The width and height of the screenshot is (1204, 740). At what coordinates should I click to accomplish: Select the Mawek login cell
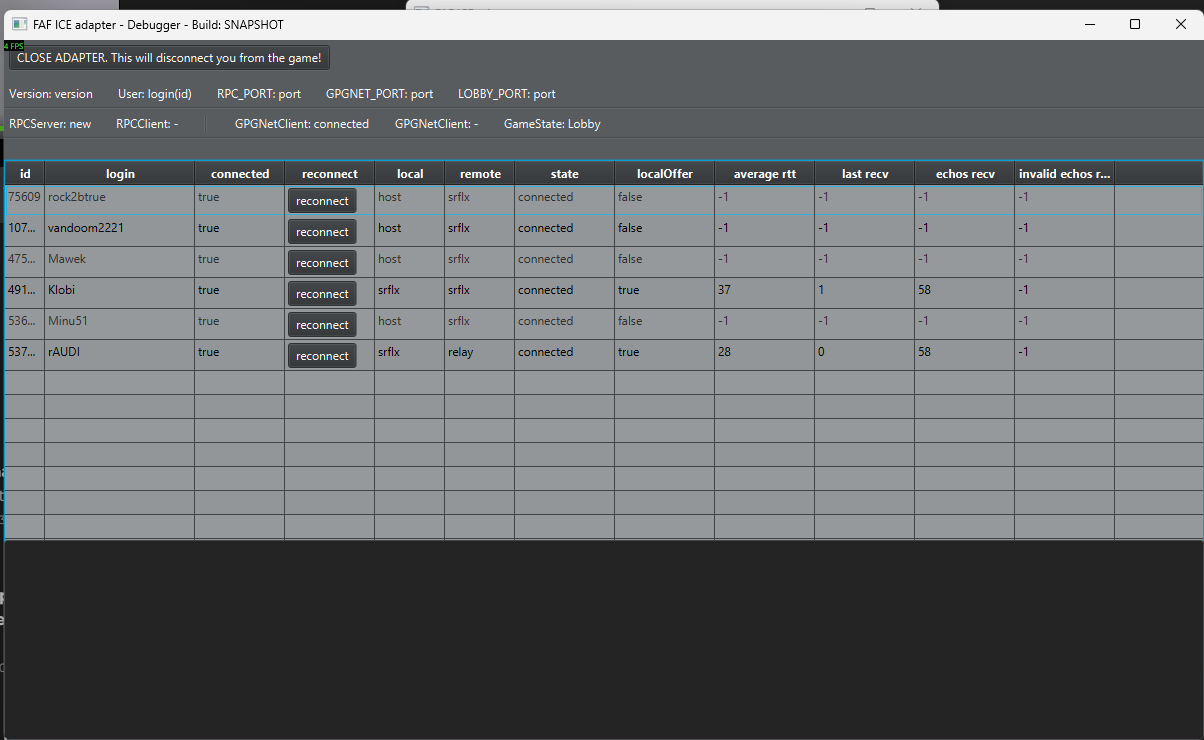click(x=120, y=262)
